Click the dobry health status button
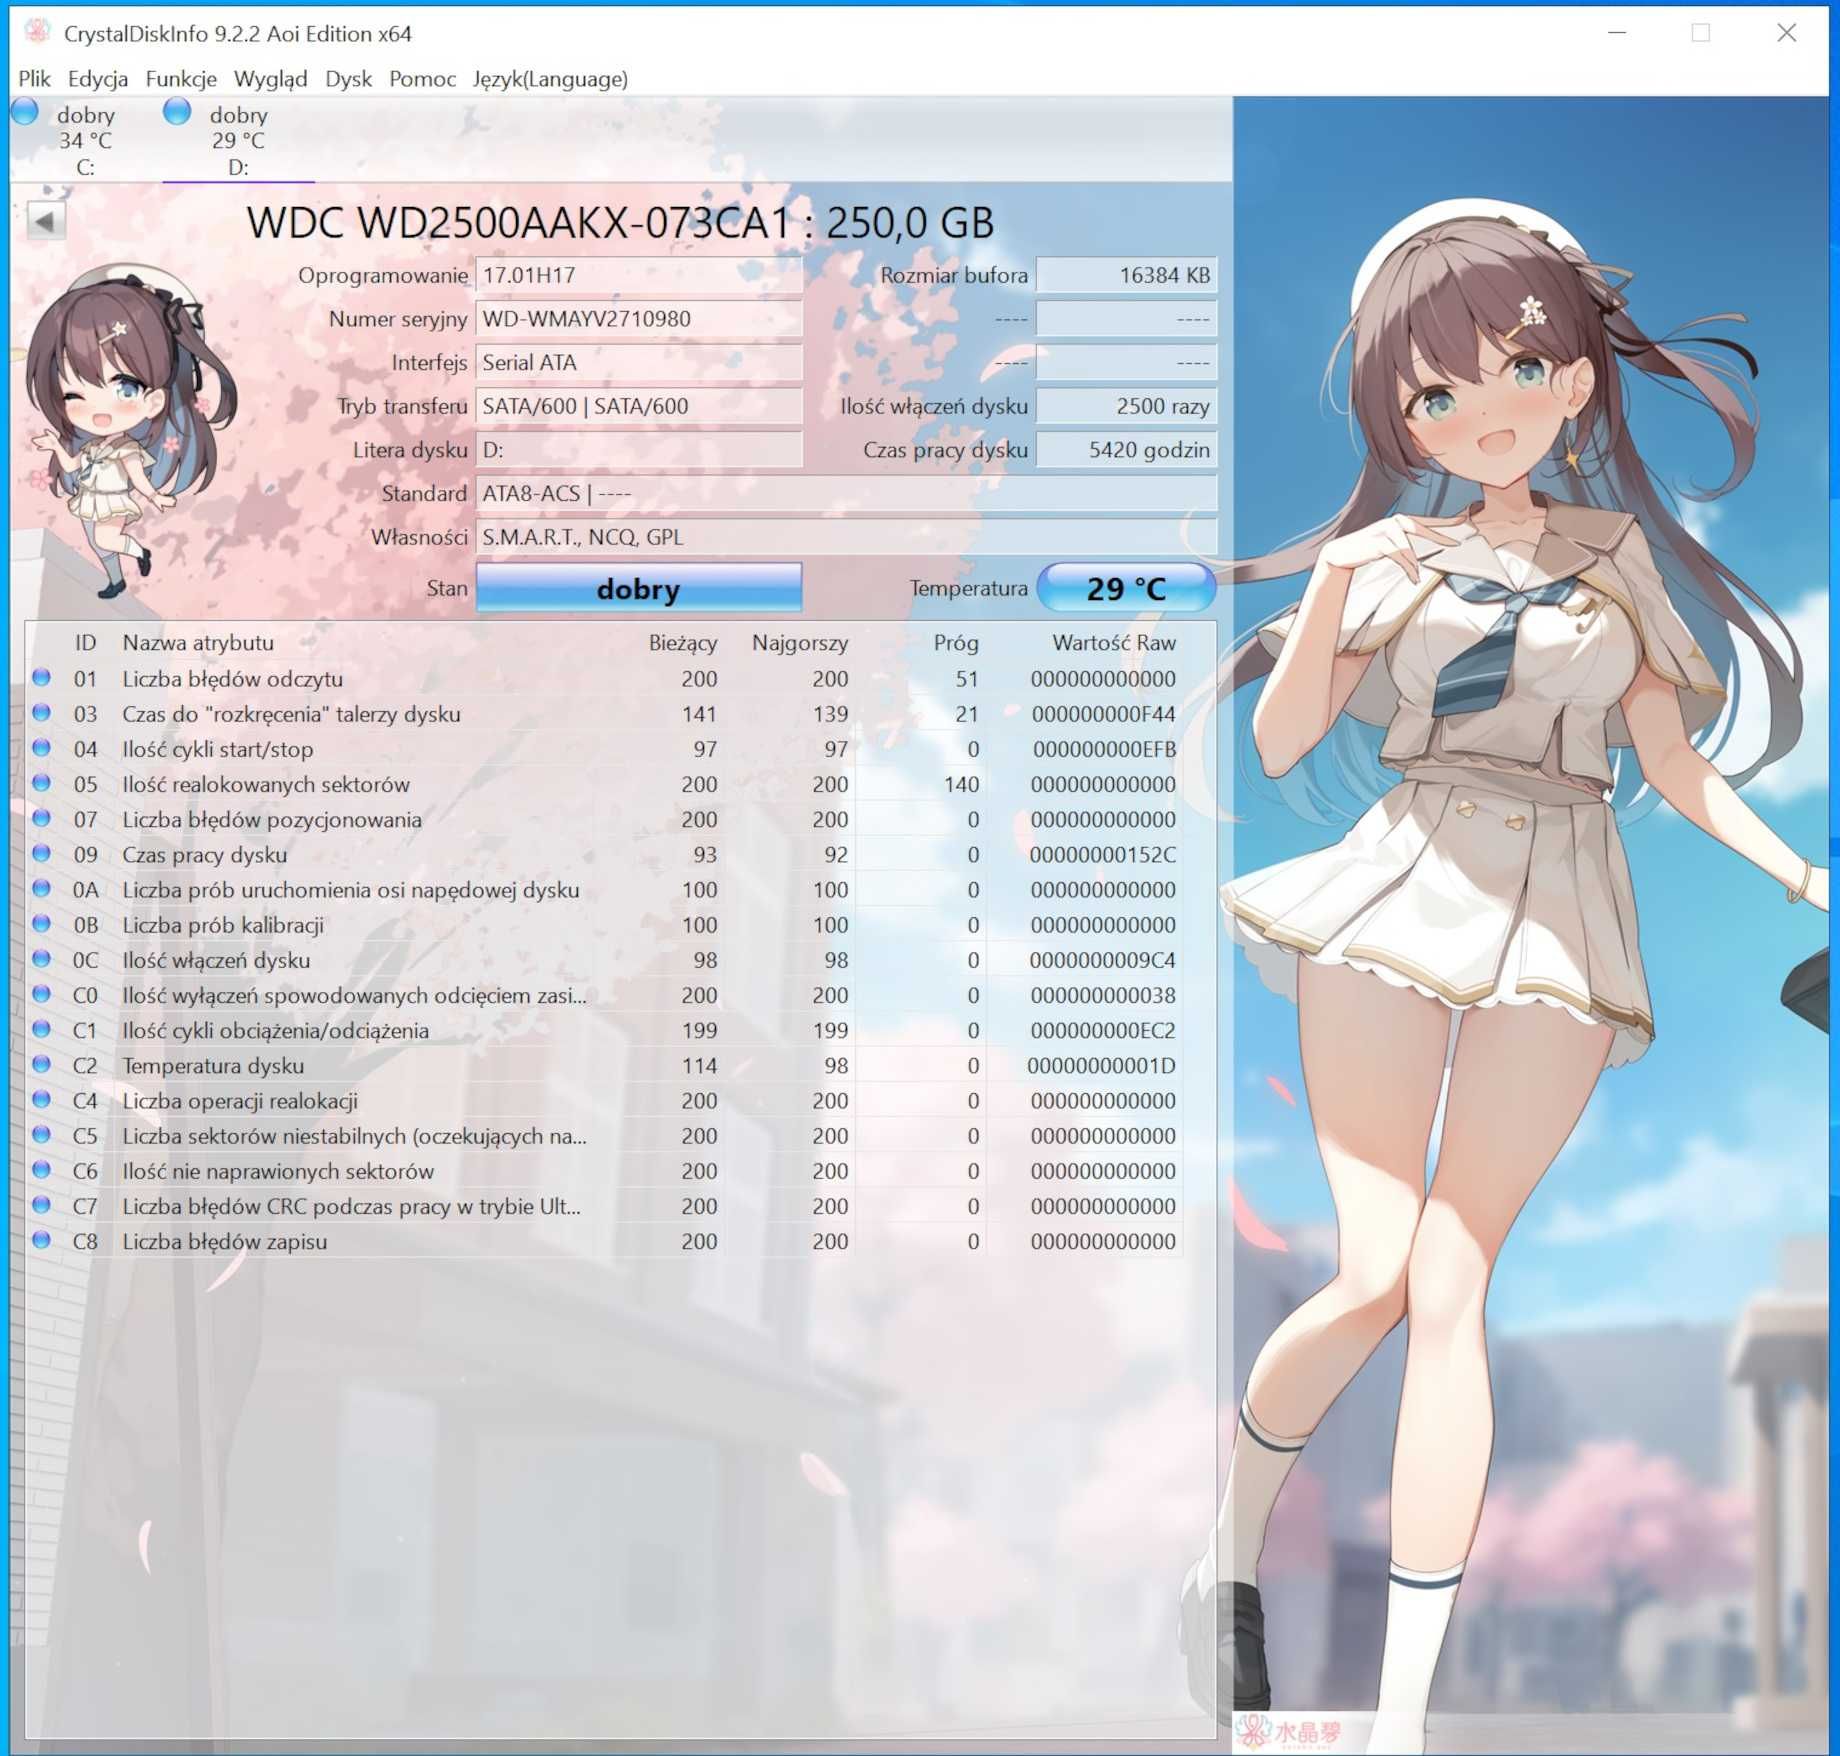 pyautogui.click(x=639, y=588)
